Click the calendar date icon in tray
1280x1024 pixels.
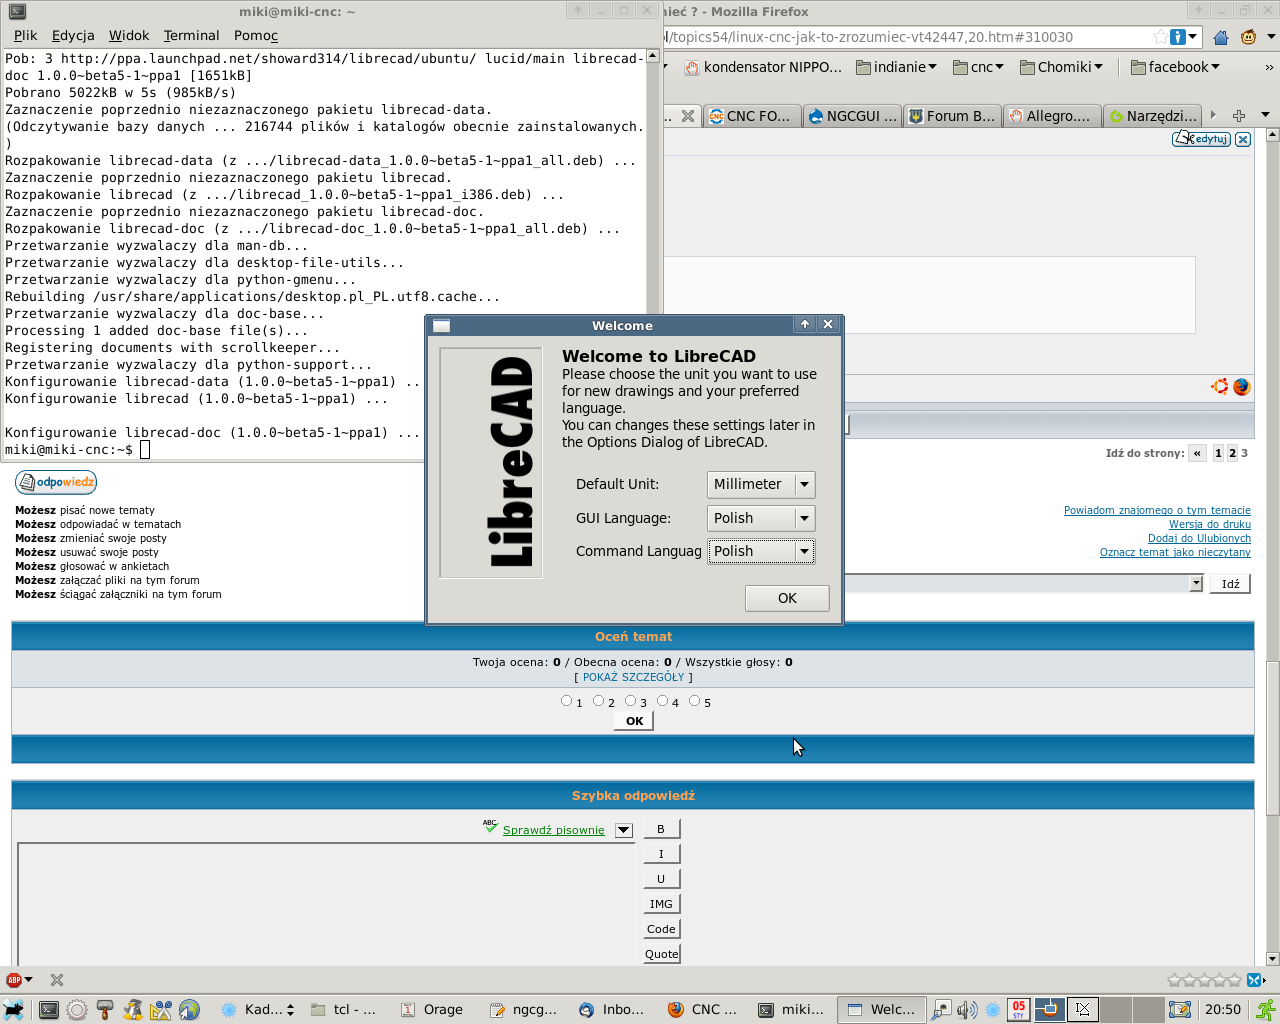[1018, 1010]
